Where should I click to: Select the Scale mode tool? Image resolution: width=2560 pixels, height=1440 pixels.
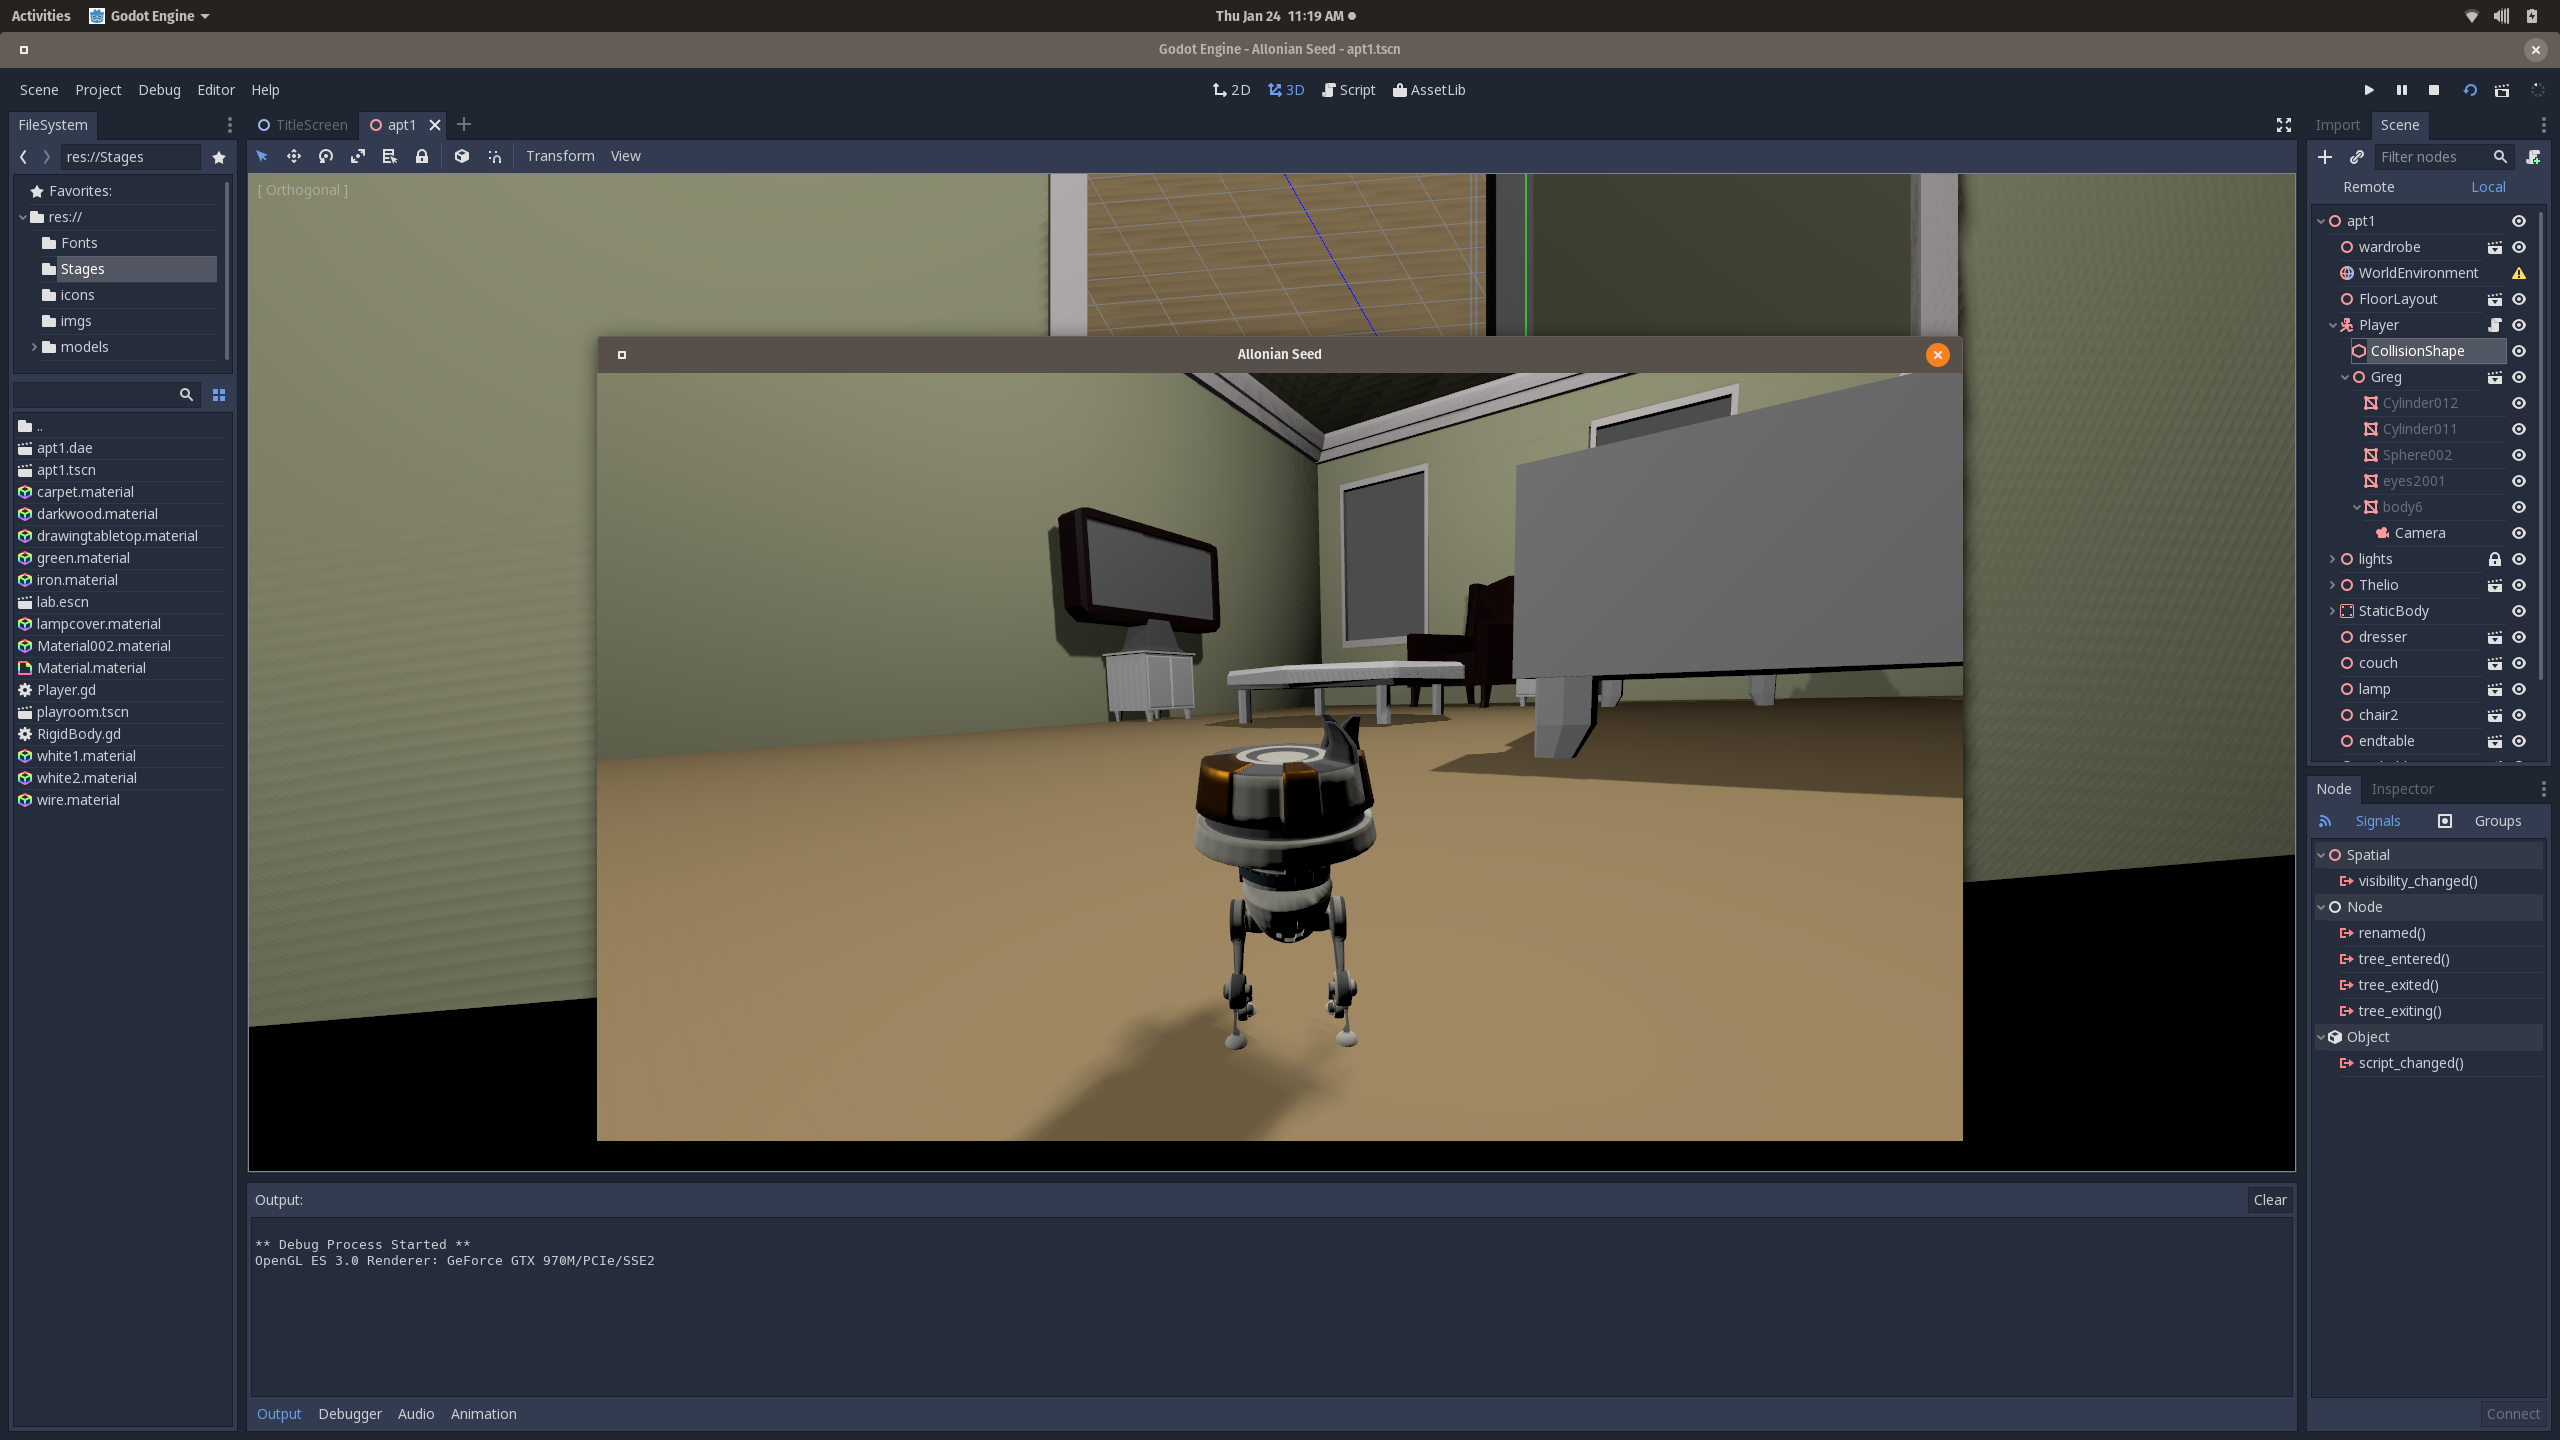358,156
